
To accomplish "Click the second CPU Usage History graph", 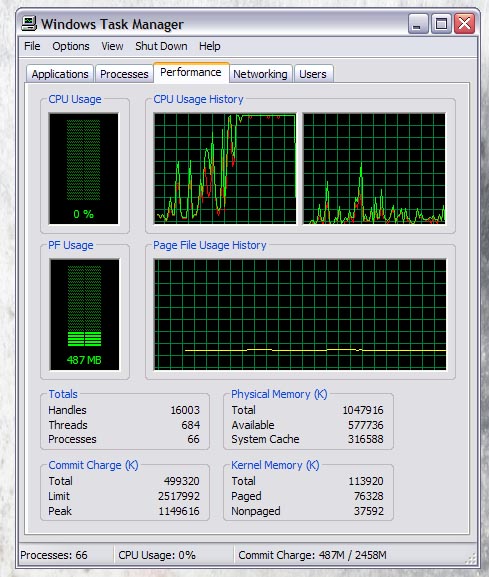I will pyautogui.click(x=374, y=169).
